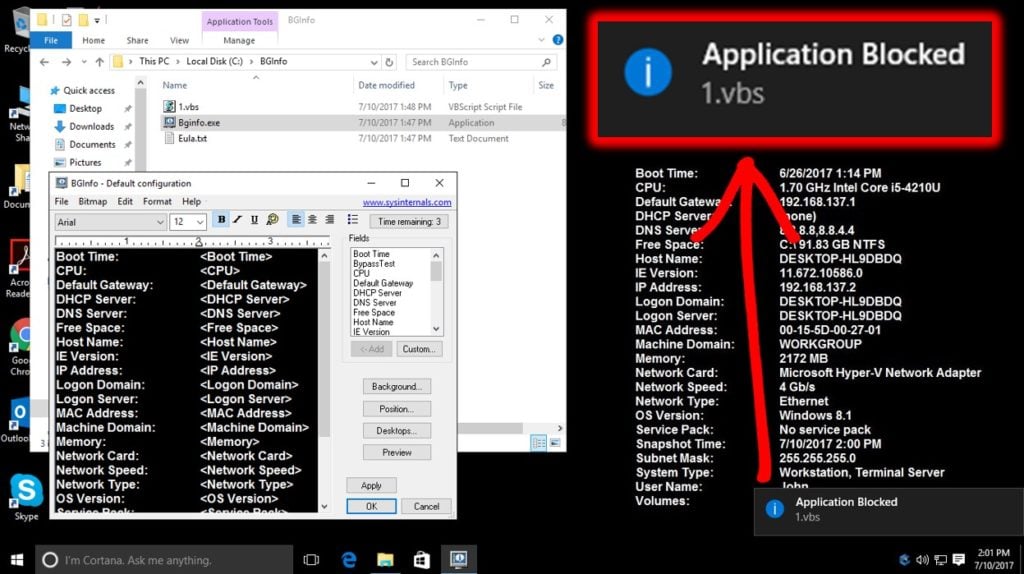Open the Windows Start menu

(x=17, y=560)
